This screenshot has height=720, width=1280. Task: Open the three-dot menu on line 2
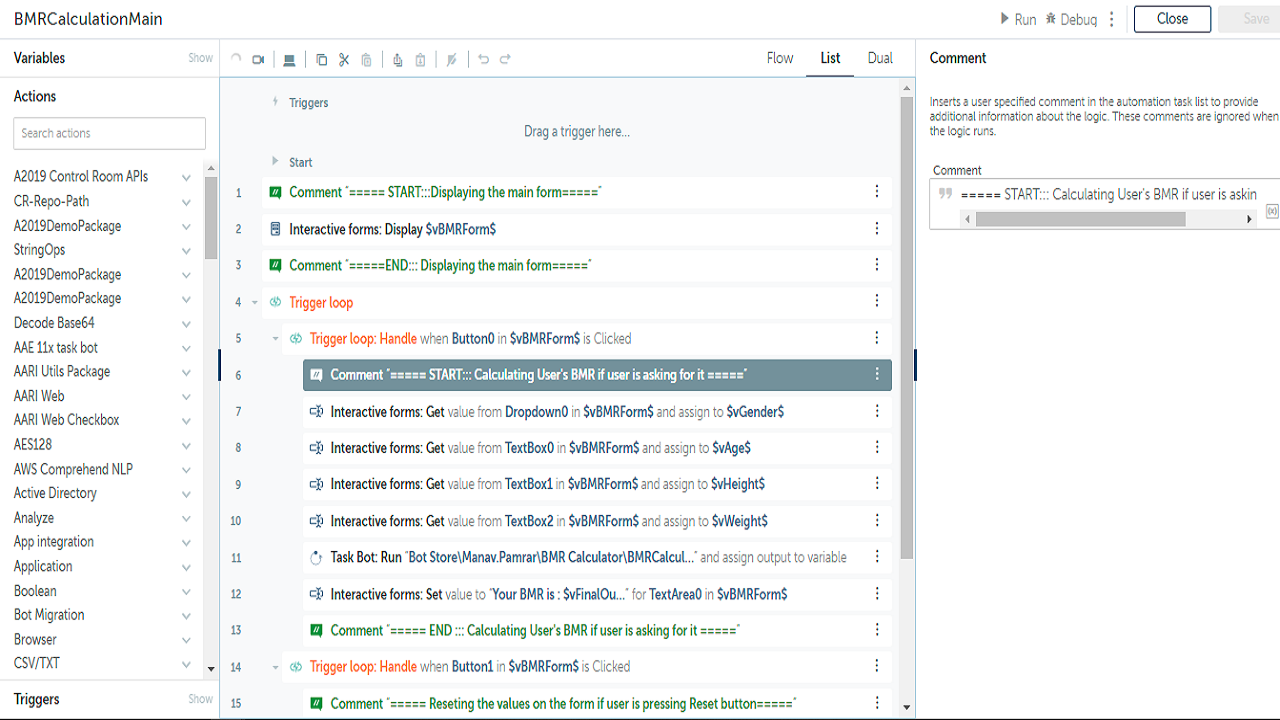coord(877,229)
